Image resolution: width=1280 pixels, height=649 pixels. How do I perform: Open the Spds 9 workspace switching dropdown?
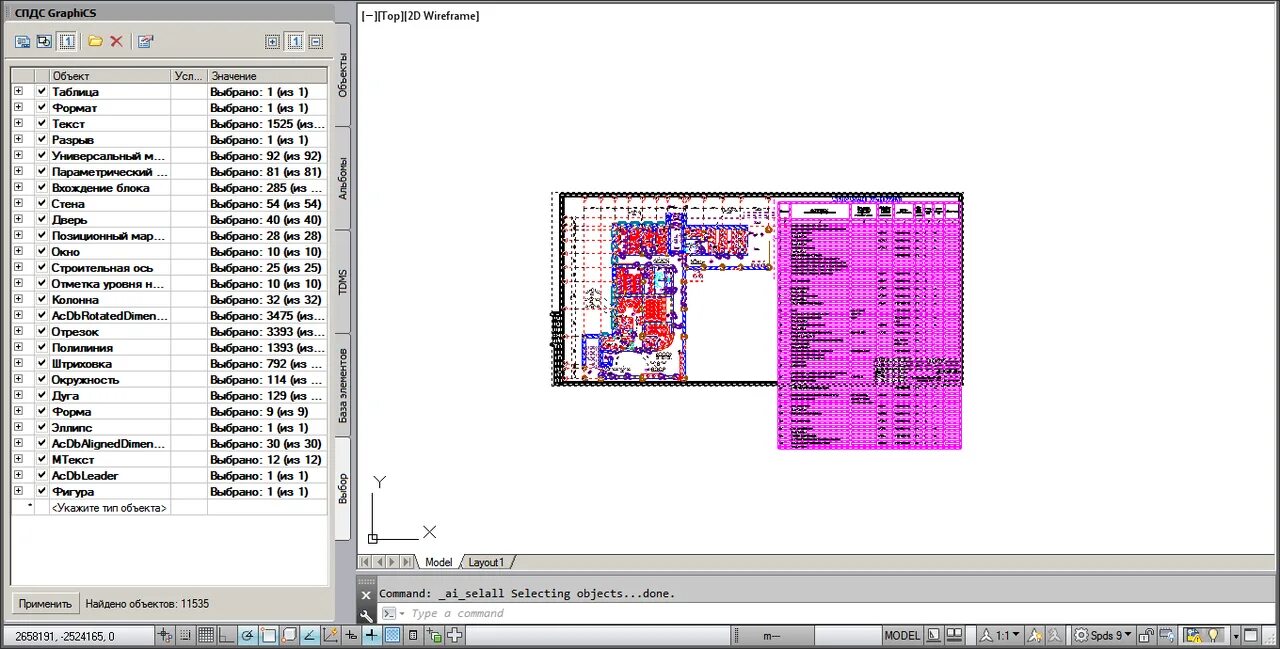(1103, 635)
